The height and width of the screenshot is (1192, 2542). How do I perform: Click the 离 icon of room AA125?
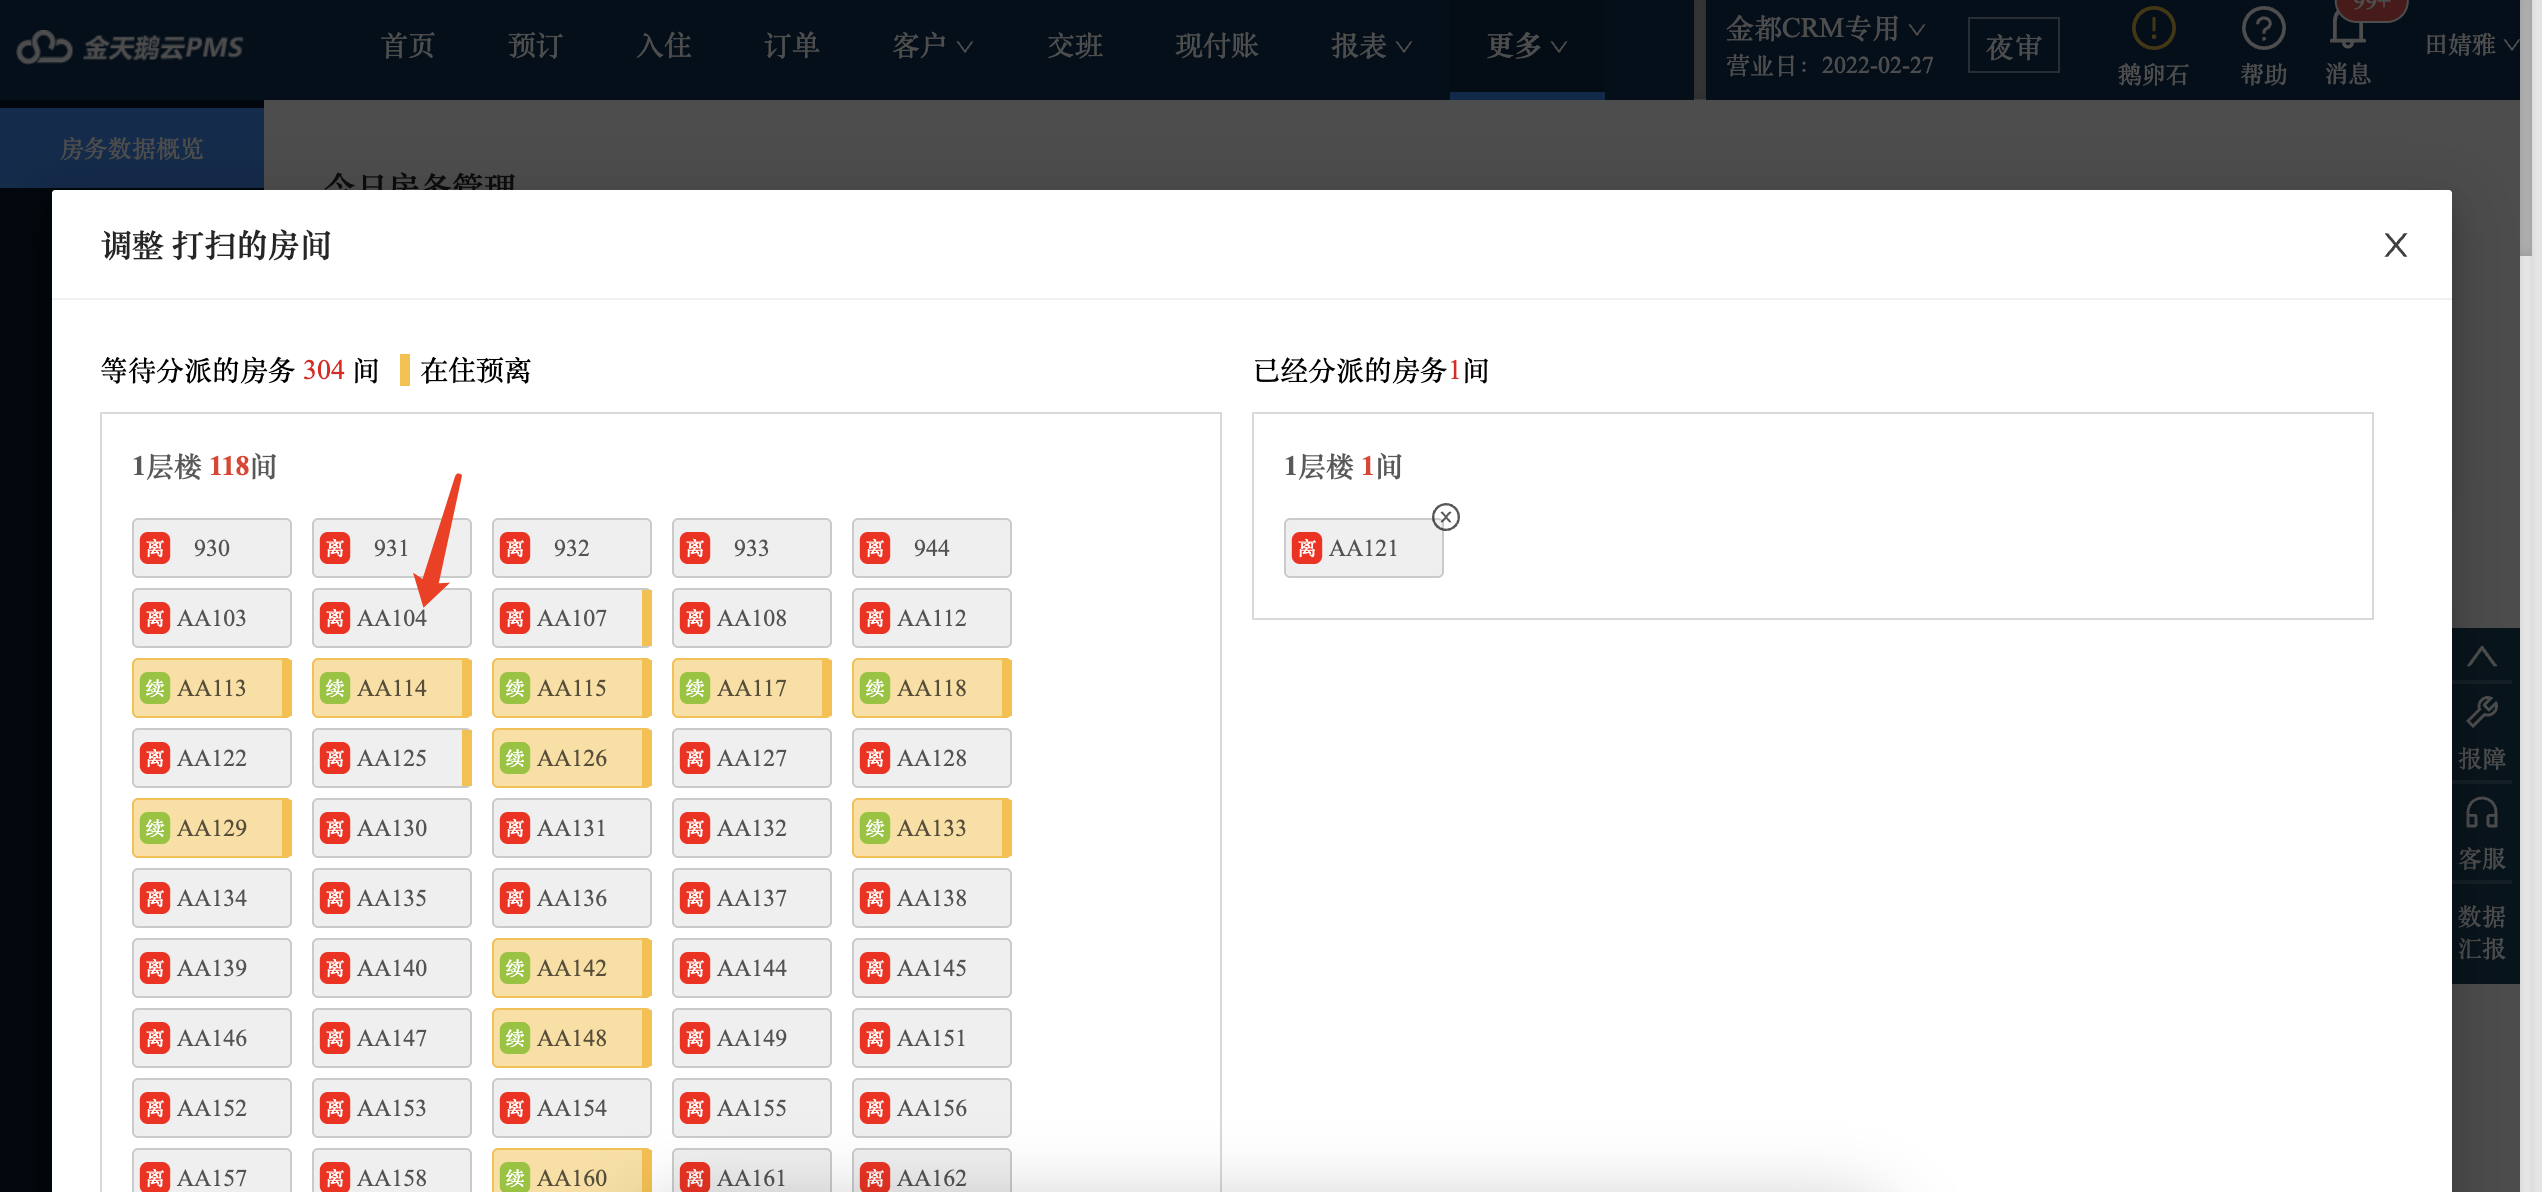coord(335,758)
